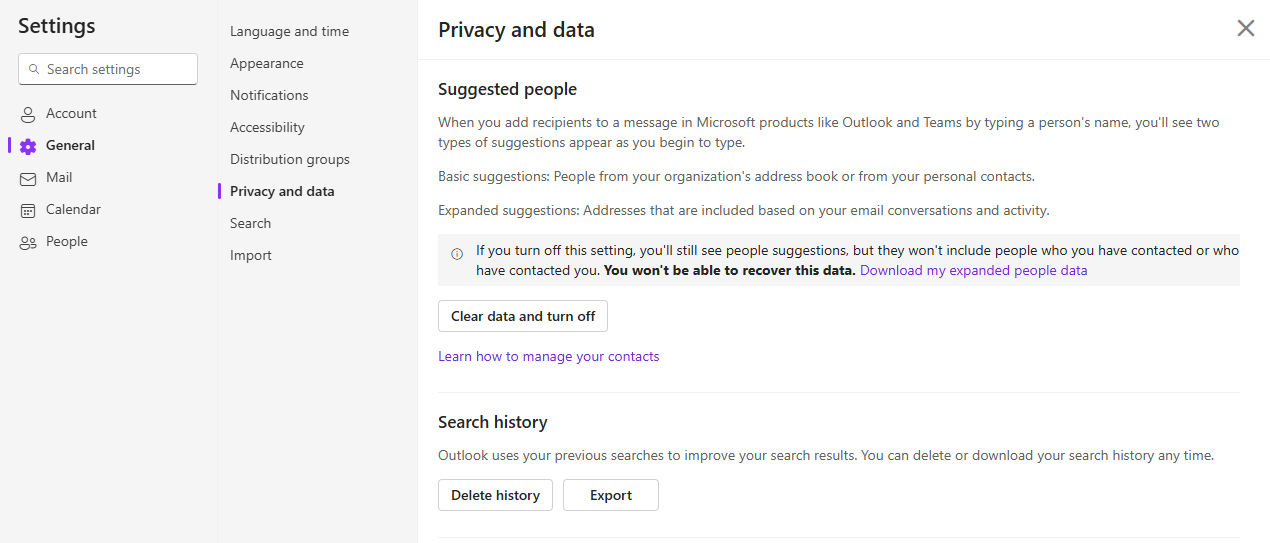
Task: Select Distribution groups option
Action: click(x=289, y=159)
